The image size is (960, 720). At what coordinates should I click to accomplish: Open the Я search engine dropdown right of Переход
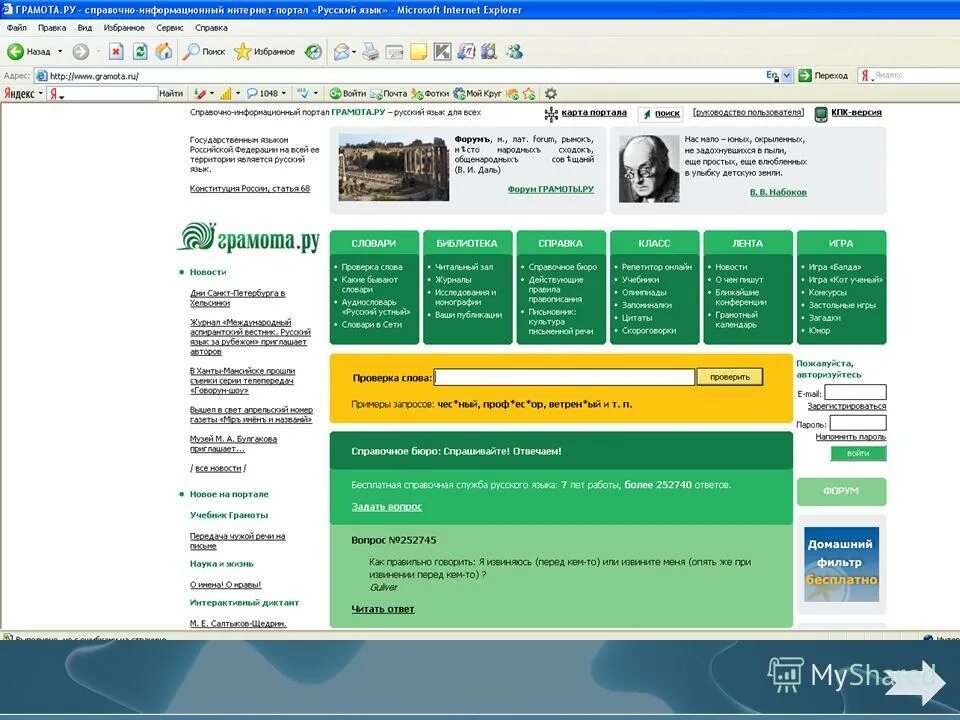(866, 76)
